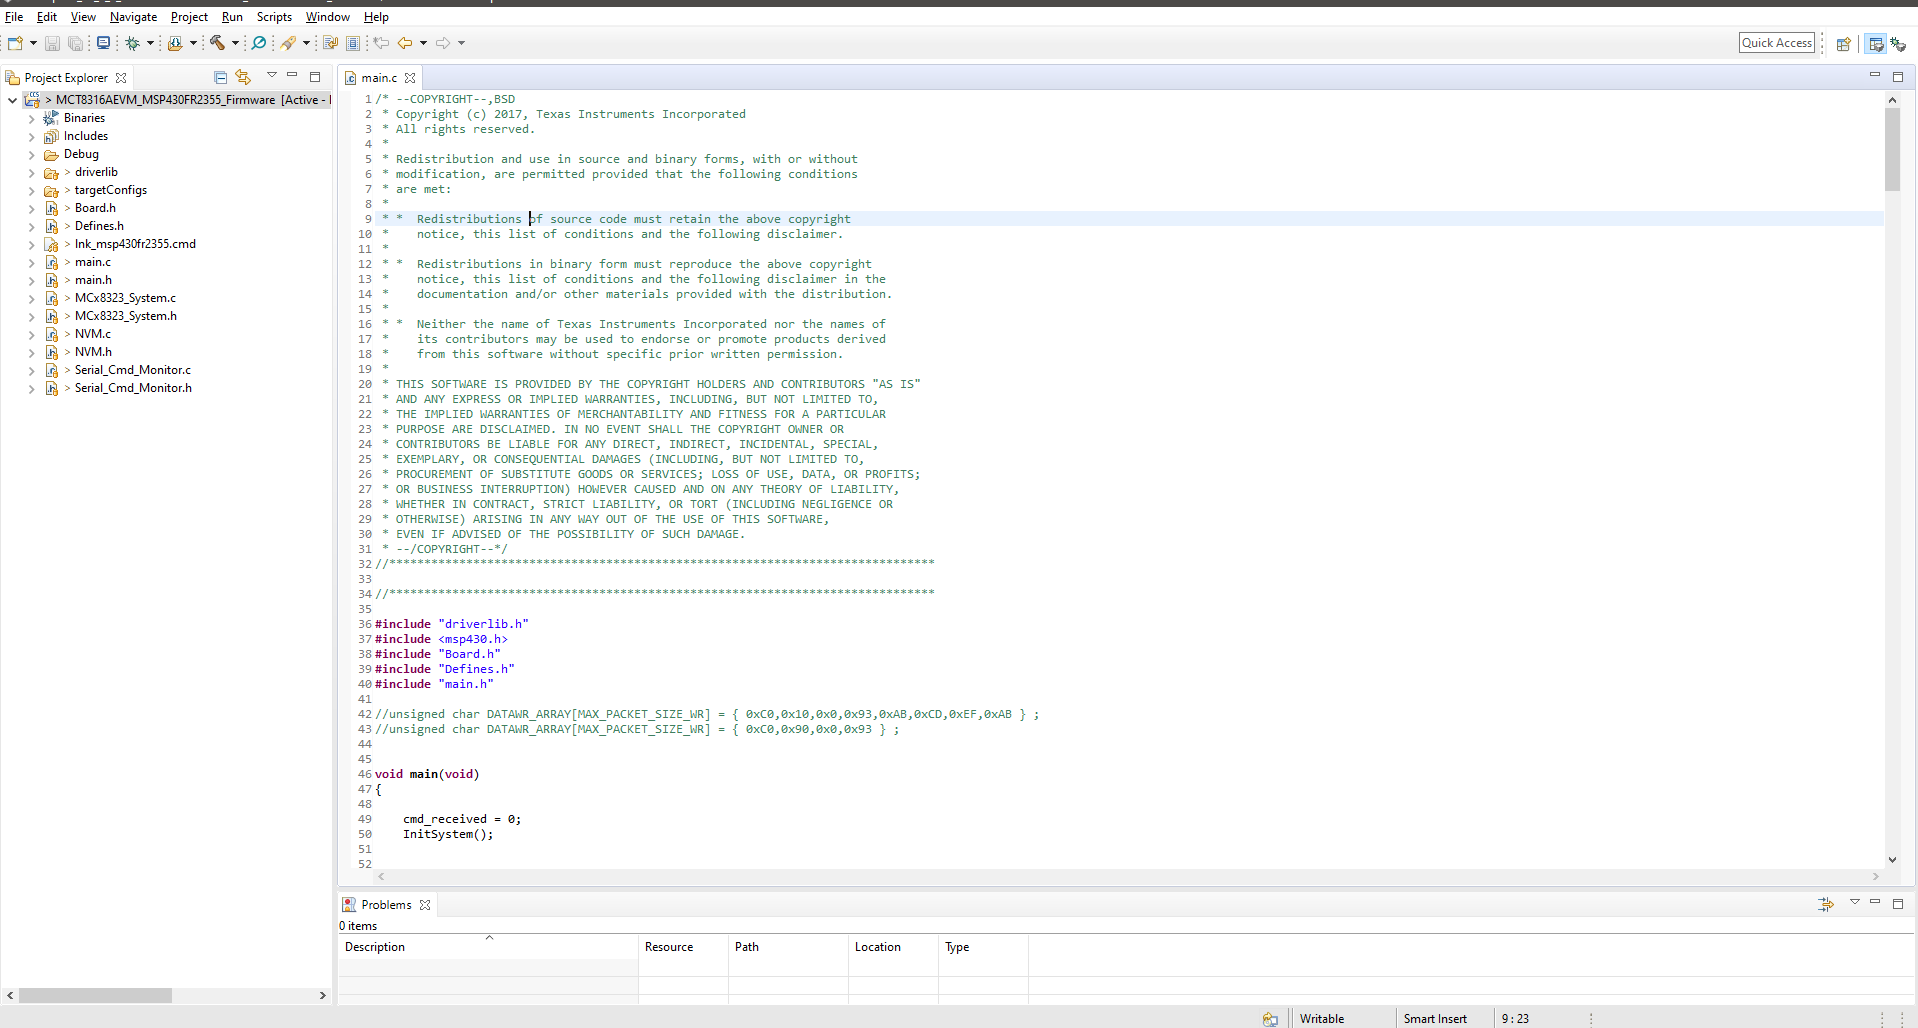
Task: Open the Quick Access search box
Action: click(x=1777, y=42)
